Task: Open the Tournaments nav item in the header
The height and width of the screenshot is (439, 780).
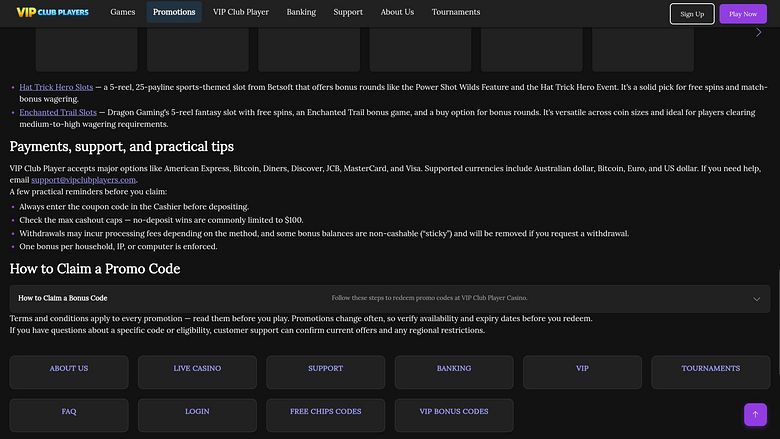Action: 456,12
